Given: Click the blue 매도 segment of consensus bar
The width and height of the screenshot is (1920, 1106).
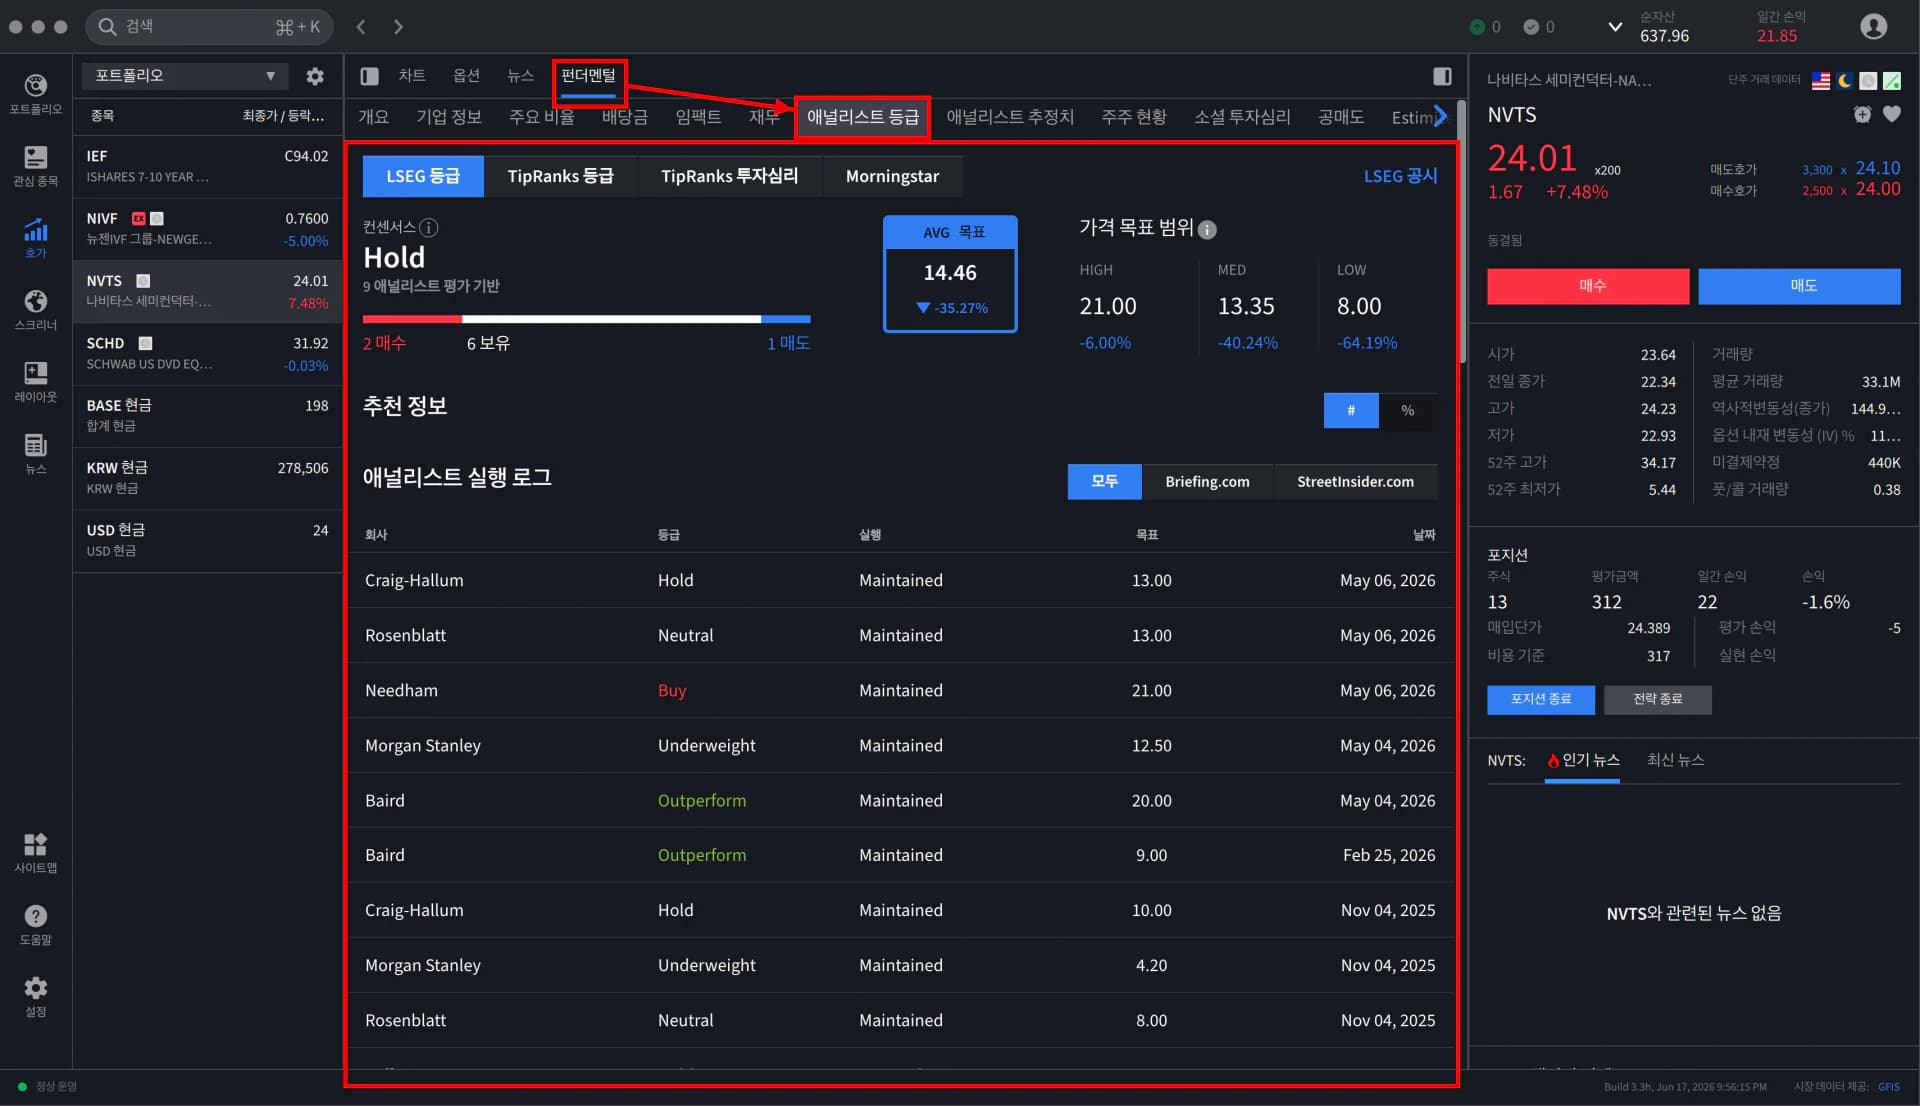Looking at the screenshot, I should tap(786, 319).
